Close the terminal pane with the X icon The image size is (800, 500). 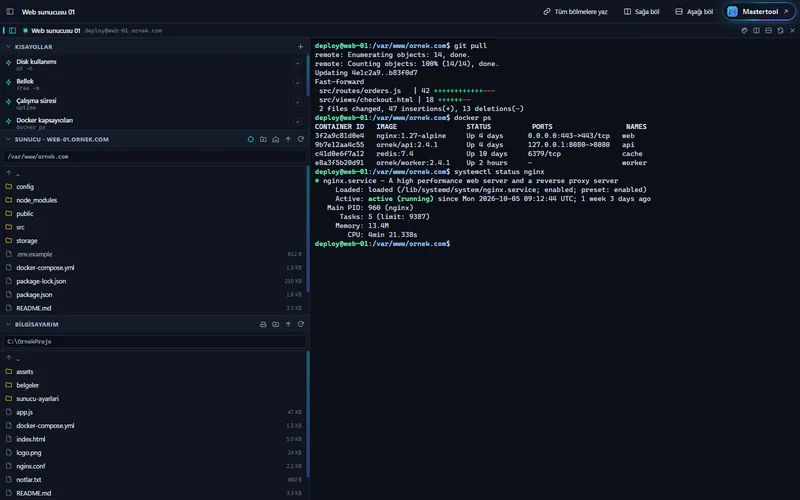coord(792,31)
